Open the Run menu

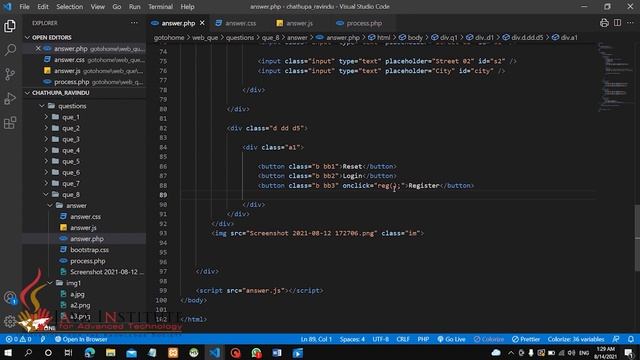pos(134,7)
